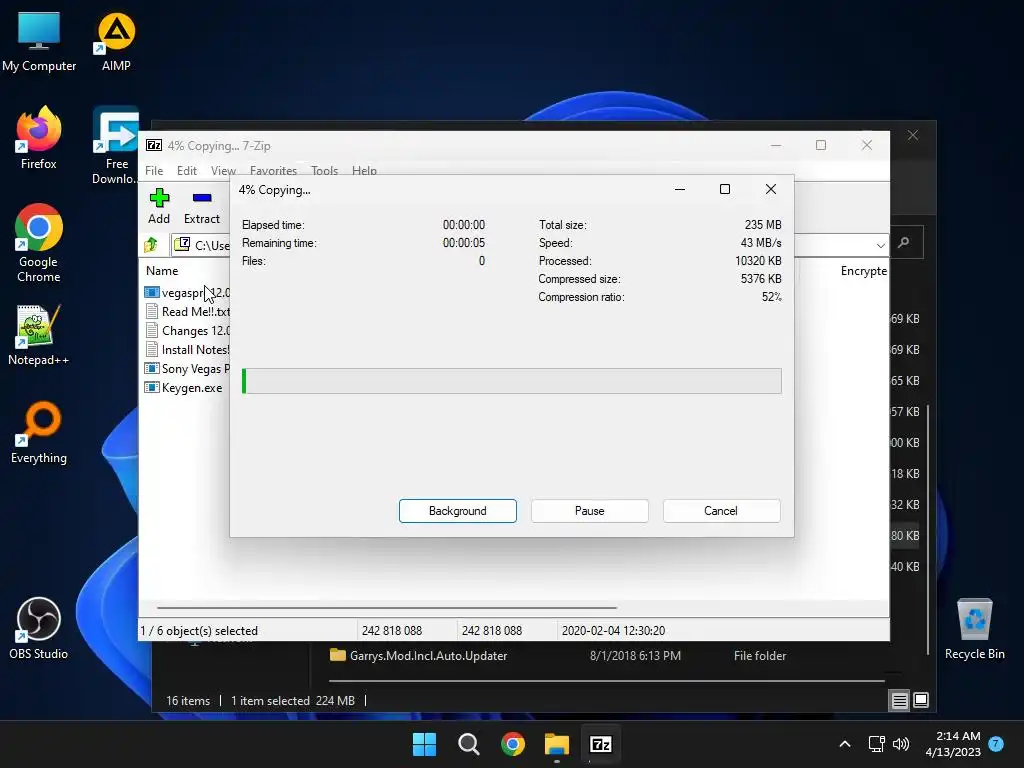
Task: Expand the 7-Zip address path dropdown
Action: 880,246
